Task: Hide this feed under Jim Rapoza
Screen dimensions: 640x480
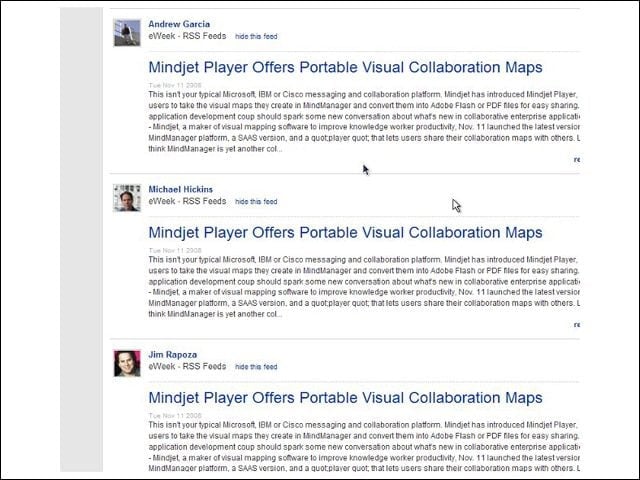Action: (x=256, y=367)
